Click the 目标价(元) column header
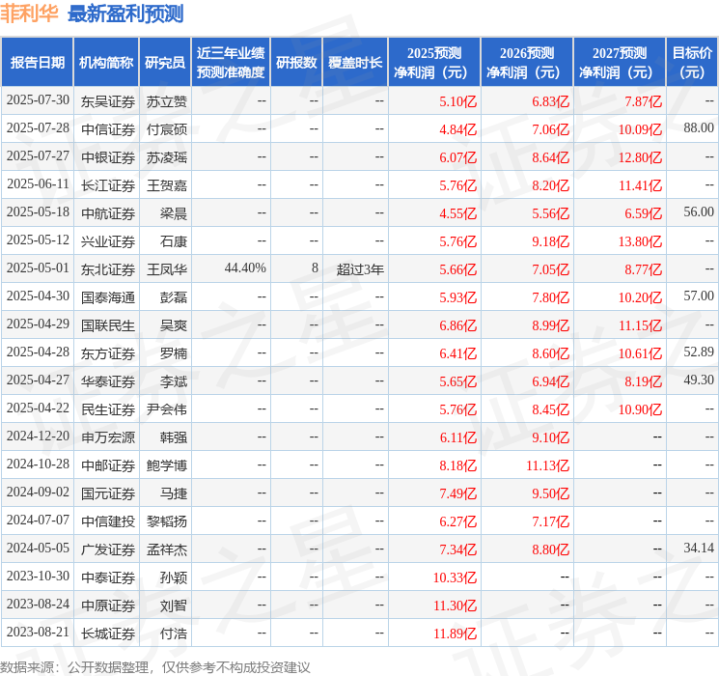Screen dimensions: 719x676 point(691,62)
